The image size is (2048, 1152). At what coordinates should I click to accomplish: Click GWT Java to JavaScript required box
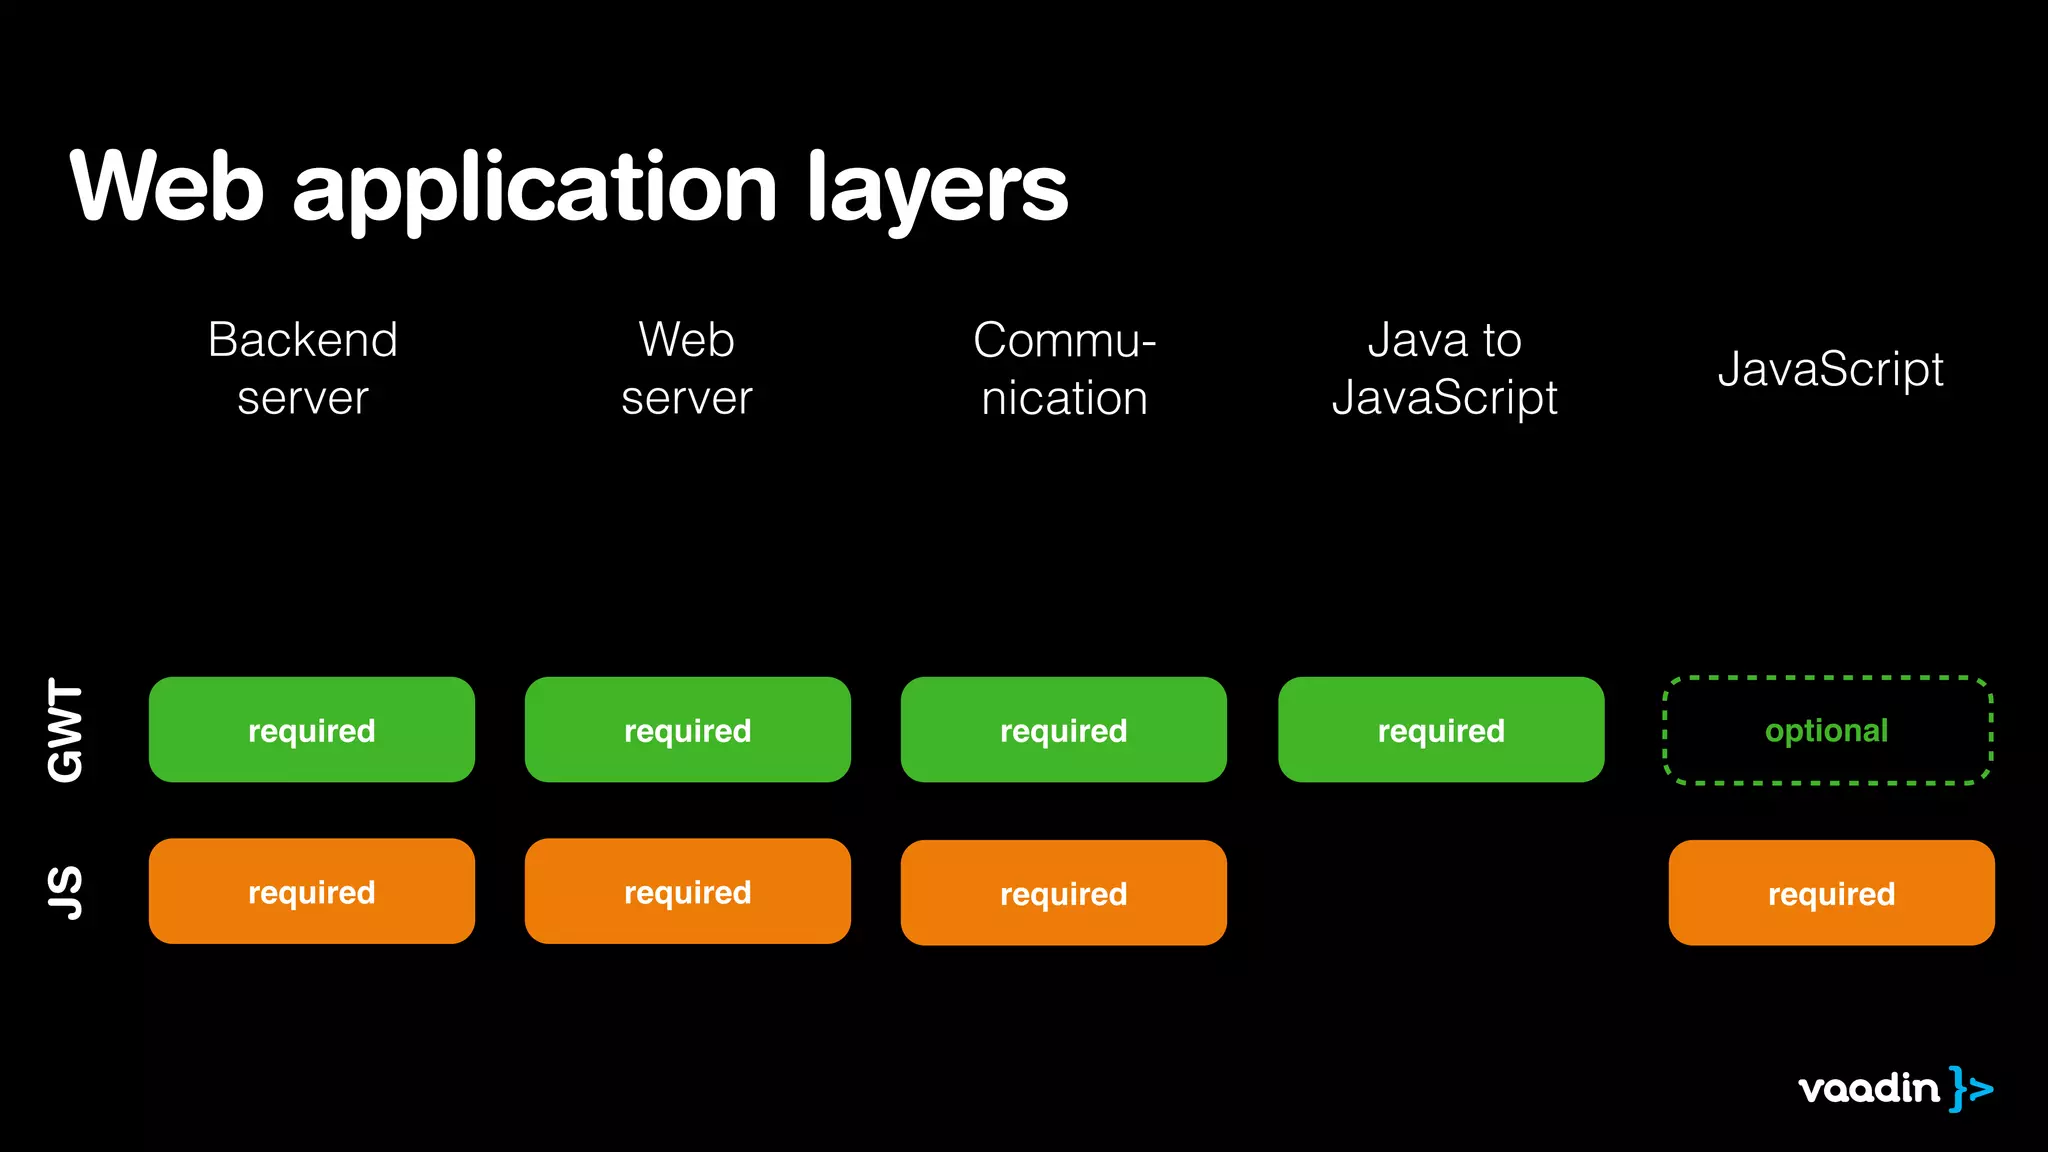(1440, 730)
